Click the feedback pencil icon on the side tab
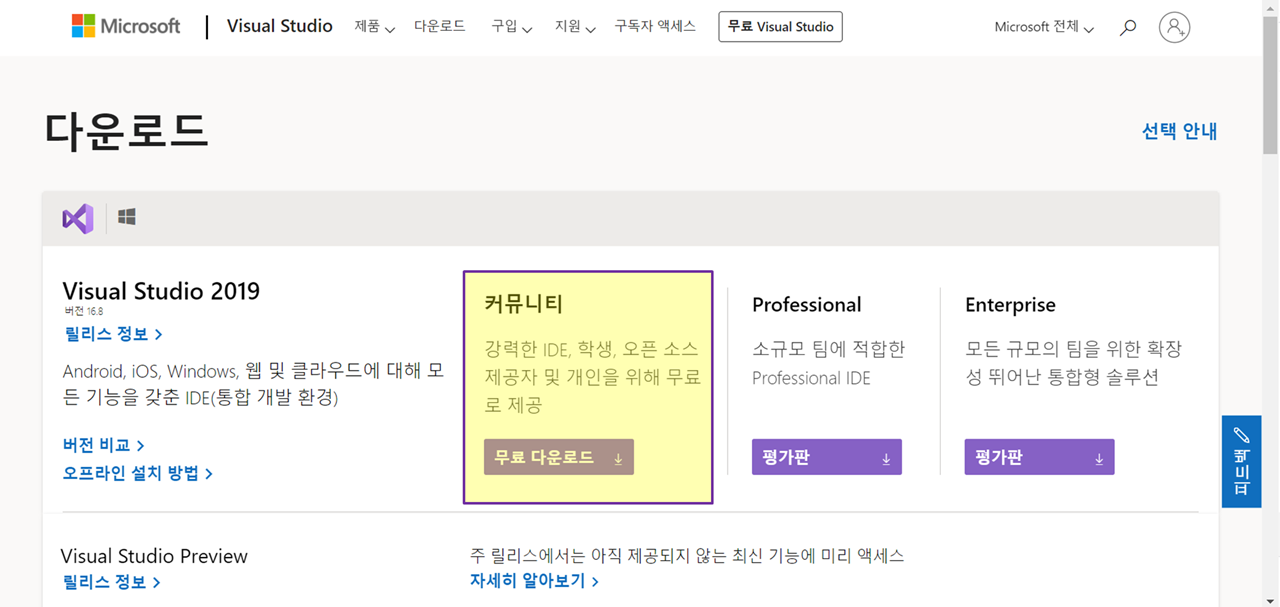The width and height of the screenshot is (1280, 607). pos(1241,435)
